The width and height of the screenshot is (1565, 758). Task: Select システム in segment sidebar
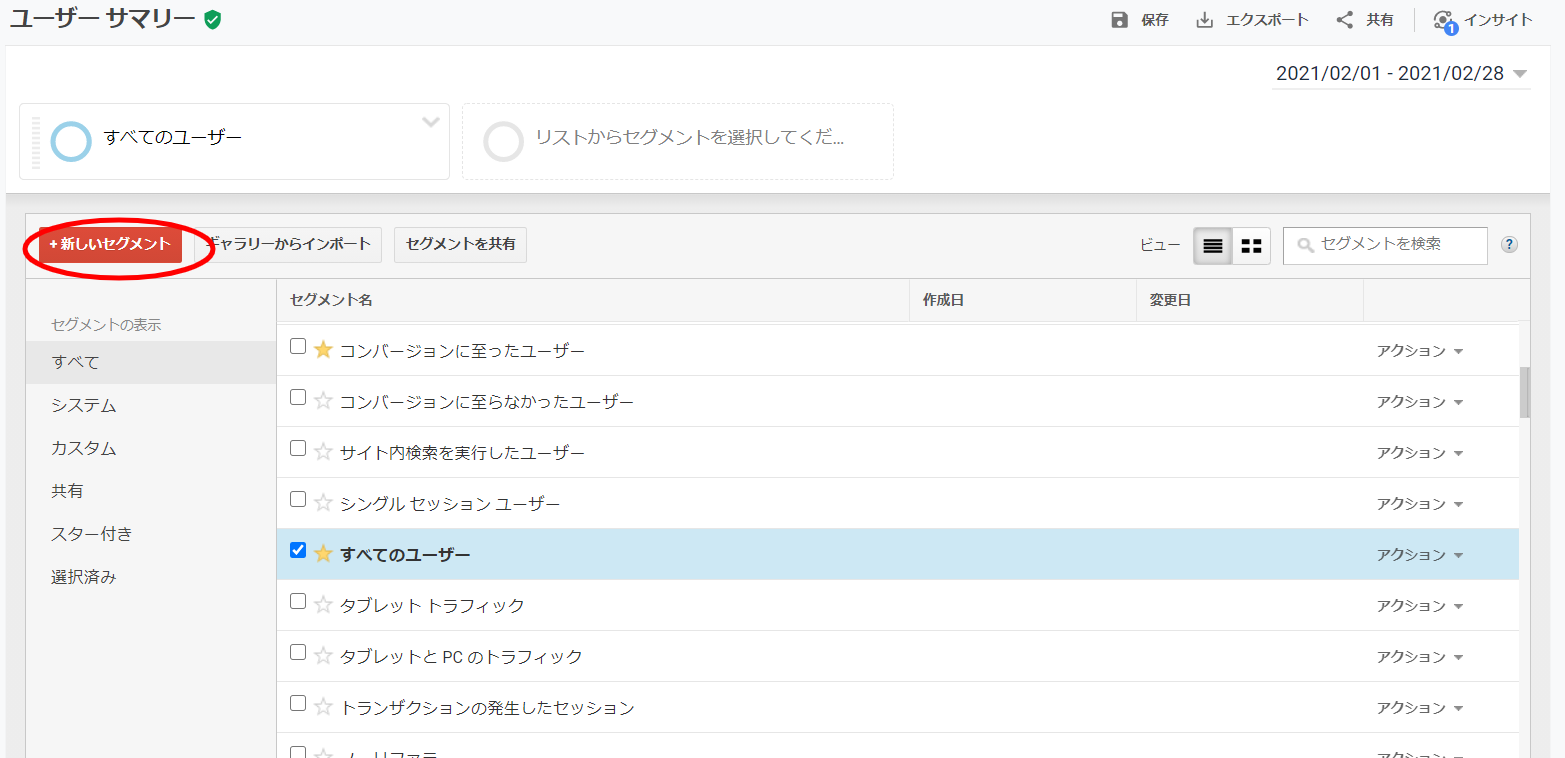coord(84,405)
